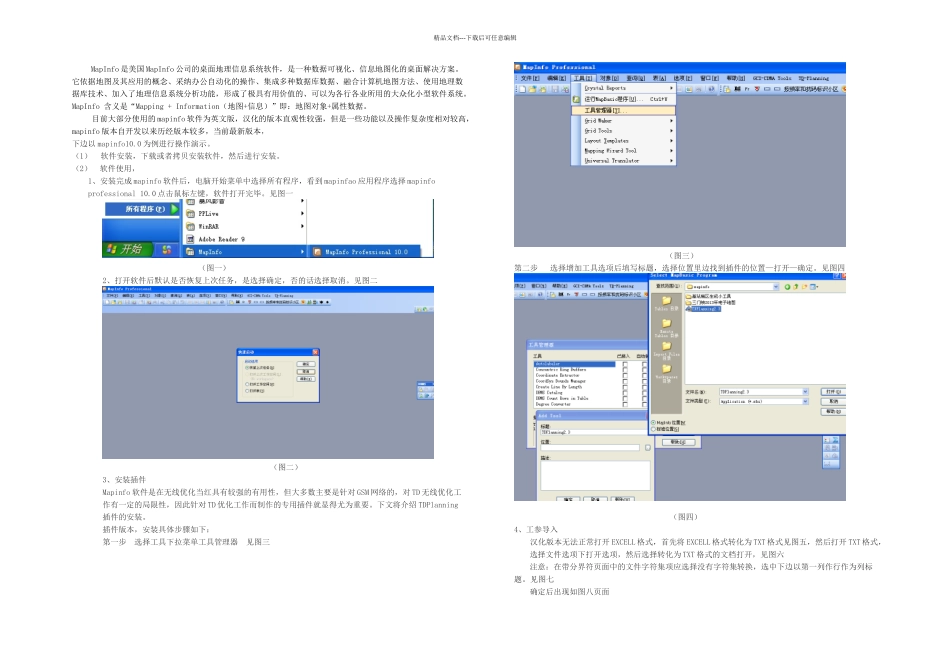Click Help button in Select MapBasic Program
The height and width of the screenshot is (672, 950).
pos(834,411)
